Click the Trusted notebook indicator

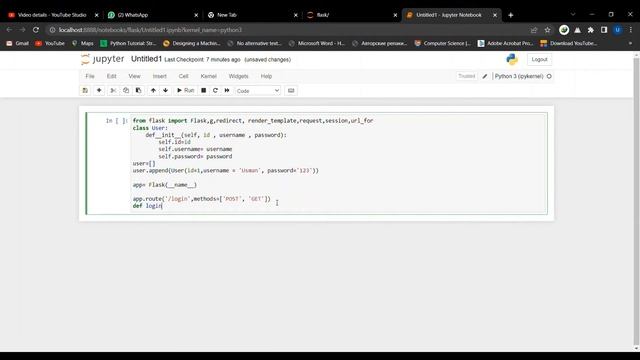click(x=467, y=76)
